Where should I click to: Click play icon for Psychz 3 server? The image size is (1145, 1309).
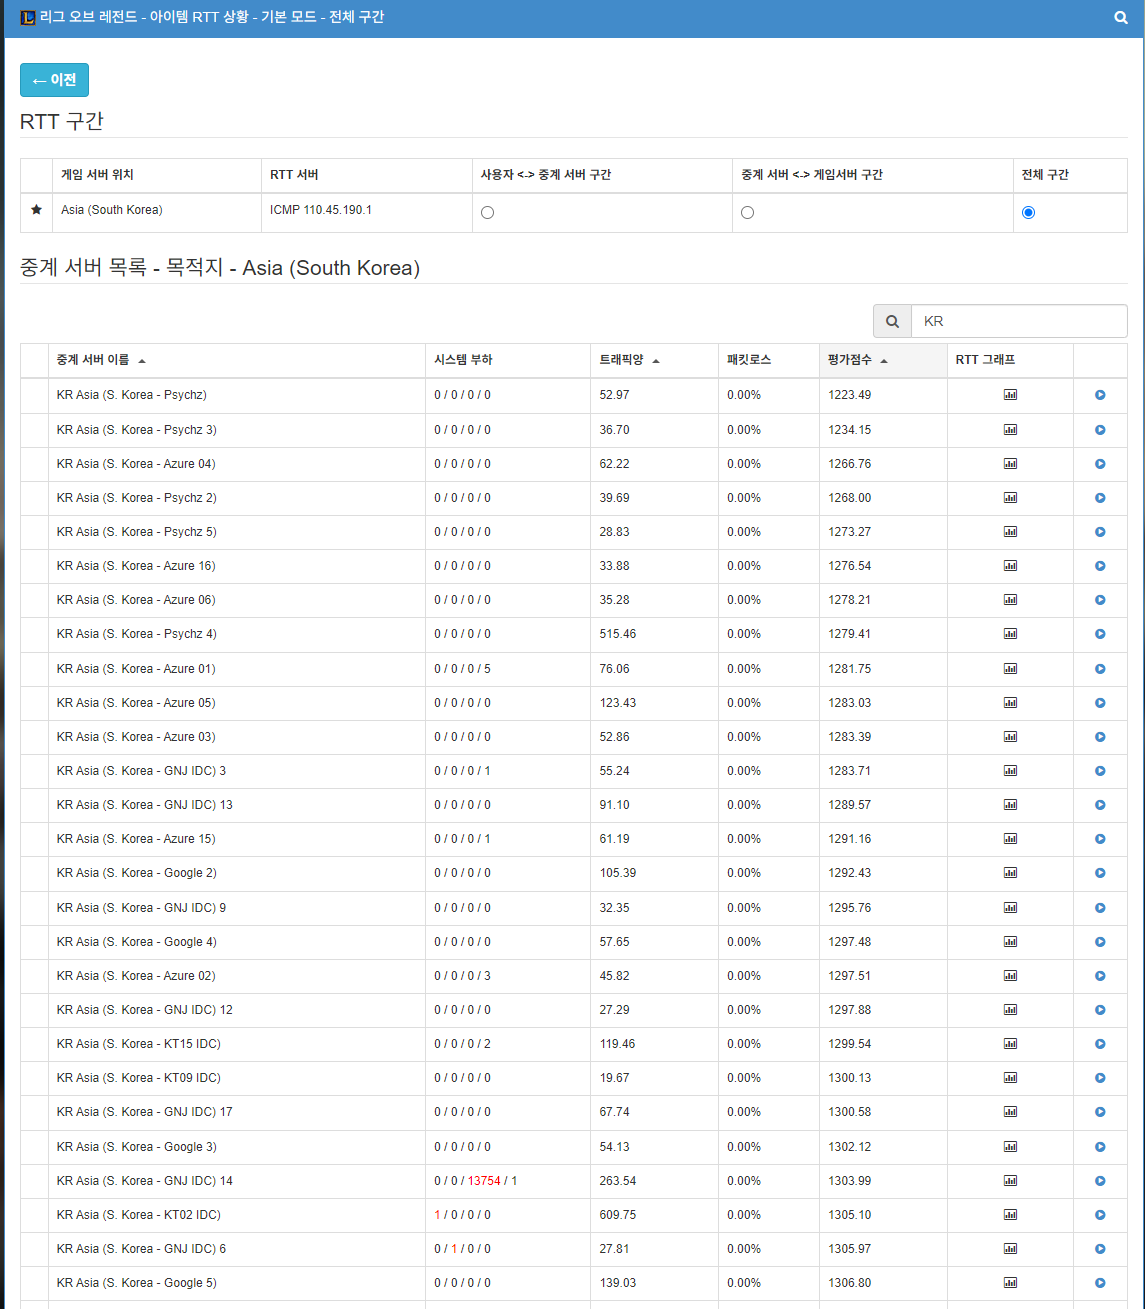pyautogui.click(x=1100, y=430)
